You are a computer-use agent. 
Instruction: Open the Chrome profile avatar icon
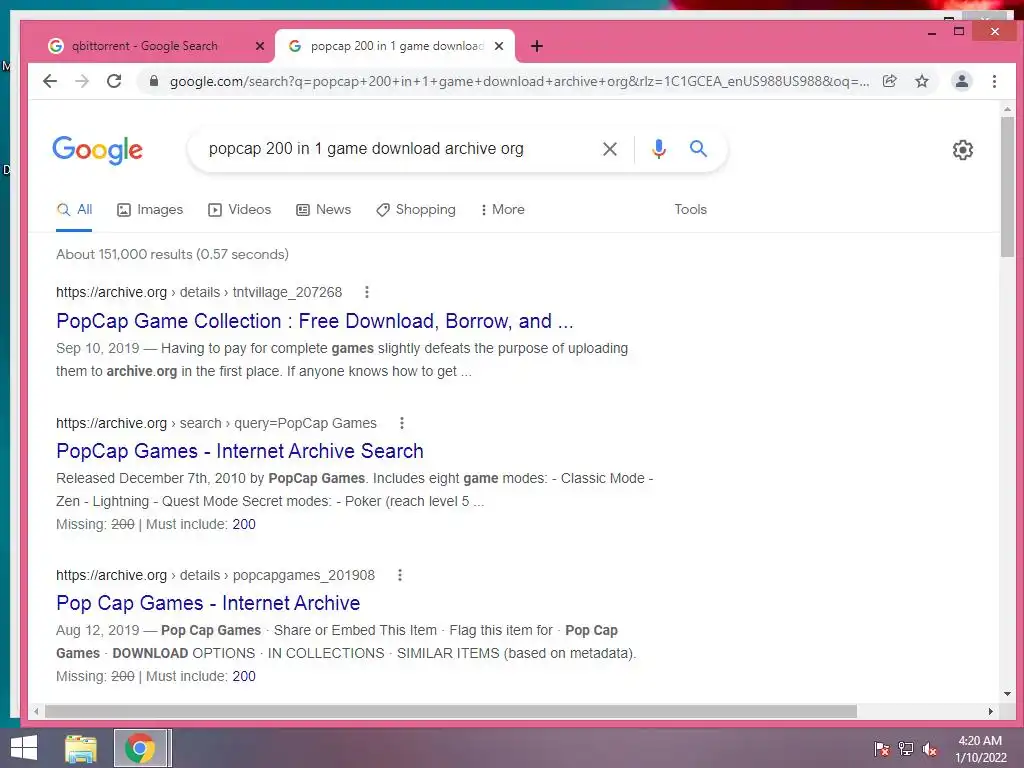tap(961, 81)
